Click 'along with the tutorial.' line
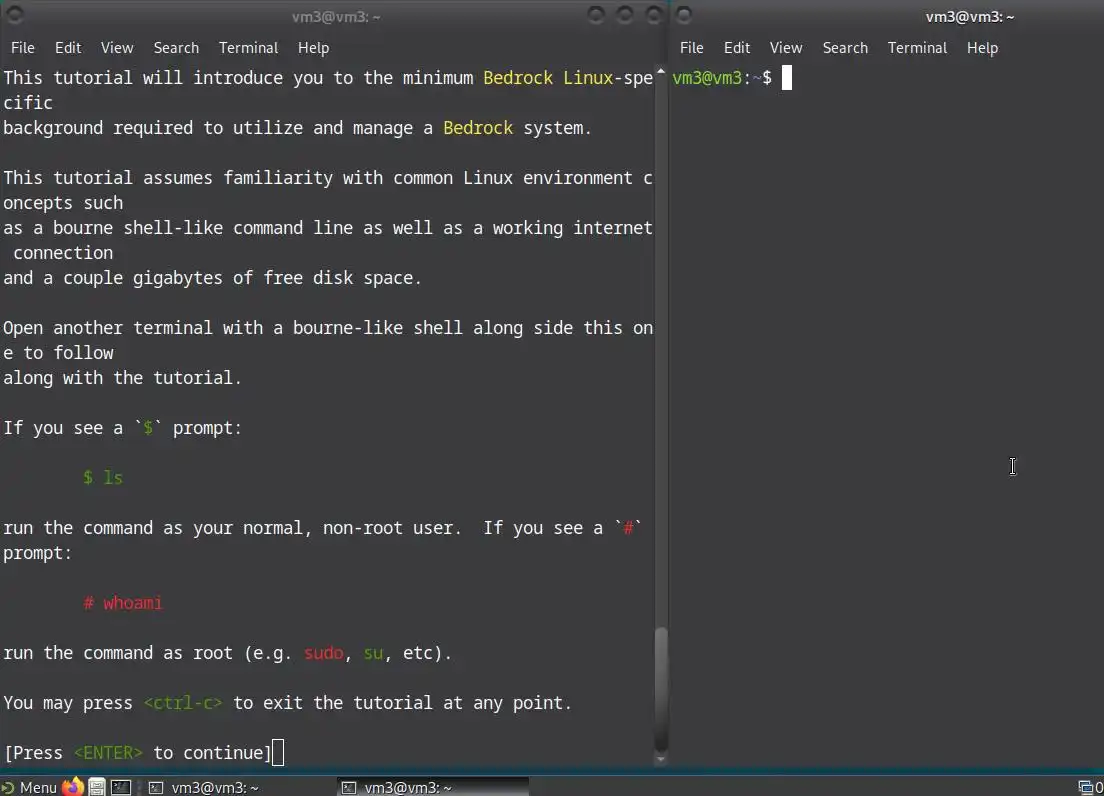This screenshot has width=1104, height=796. pos(123,378)
